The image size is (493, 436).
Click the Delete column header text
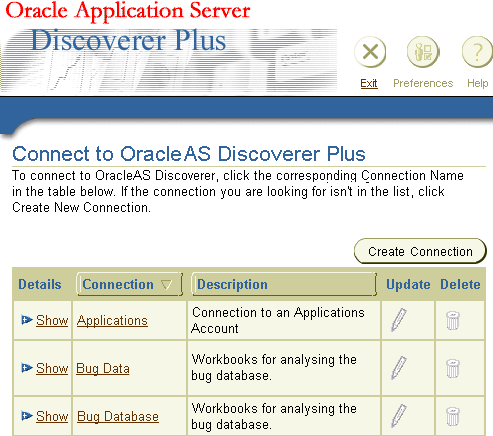tap(460, 284)
